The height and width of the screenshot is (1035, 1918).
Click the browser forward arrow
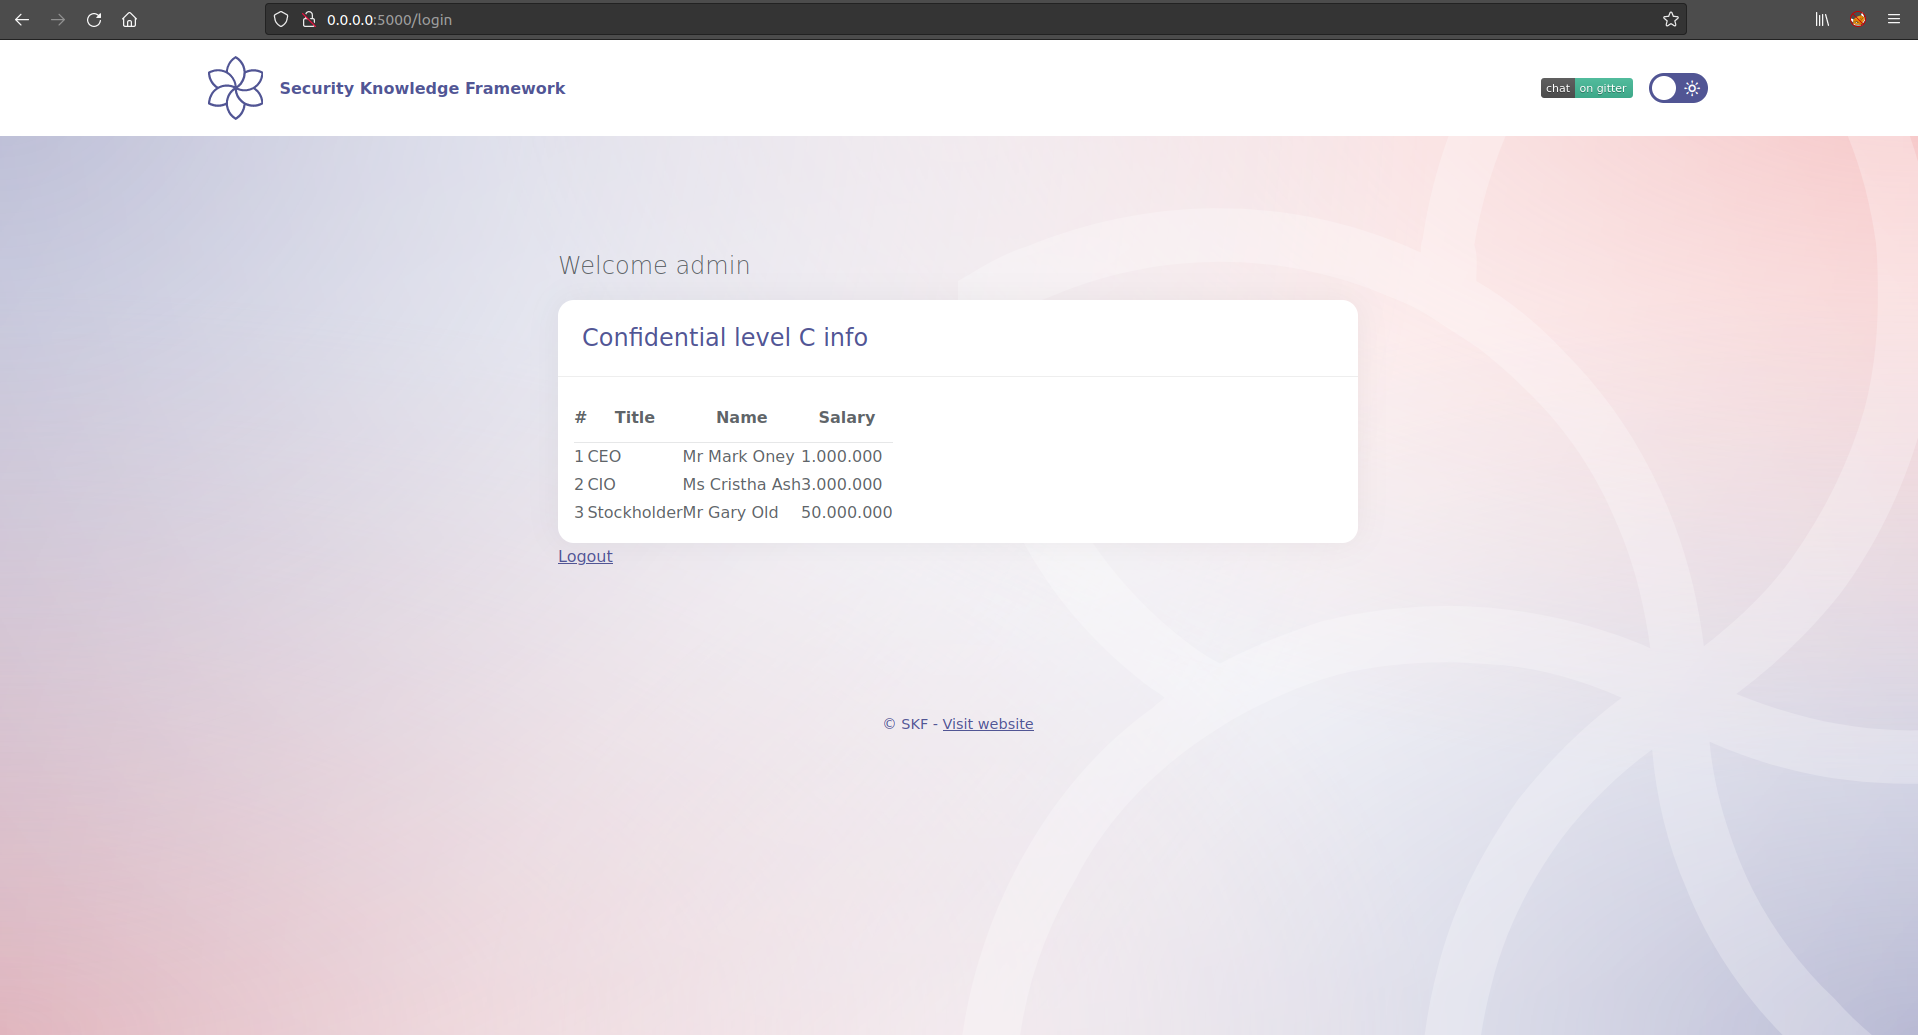pyautogui.click(x=58, y=19)
